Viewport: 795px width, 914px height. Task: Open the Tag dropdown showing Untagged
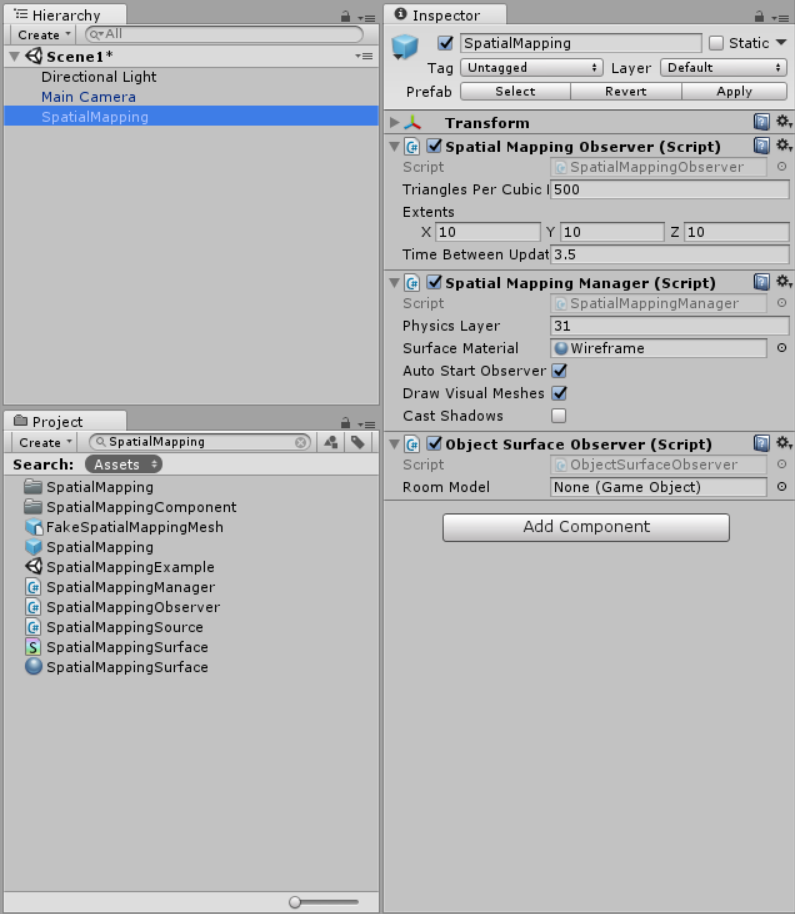[x=531, y=67]
